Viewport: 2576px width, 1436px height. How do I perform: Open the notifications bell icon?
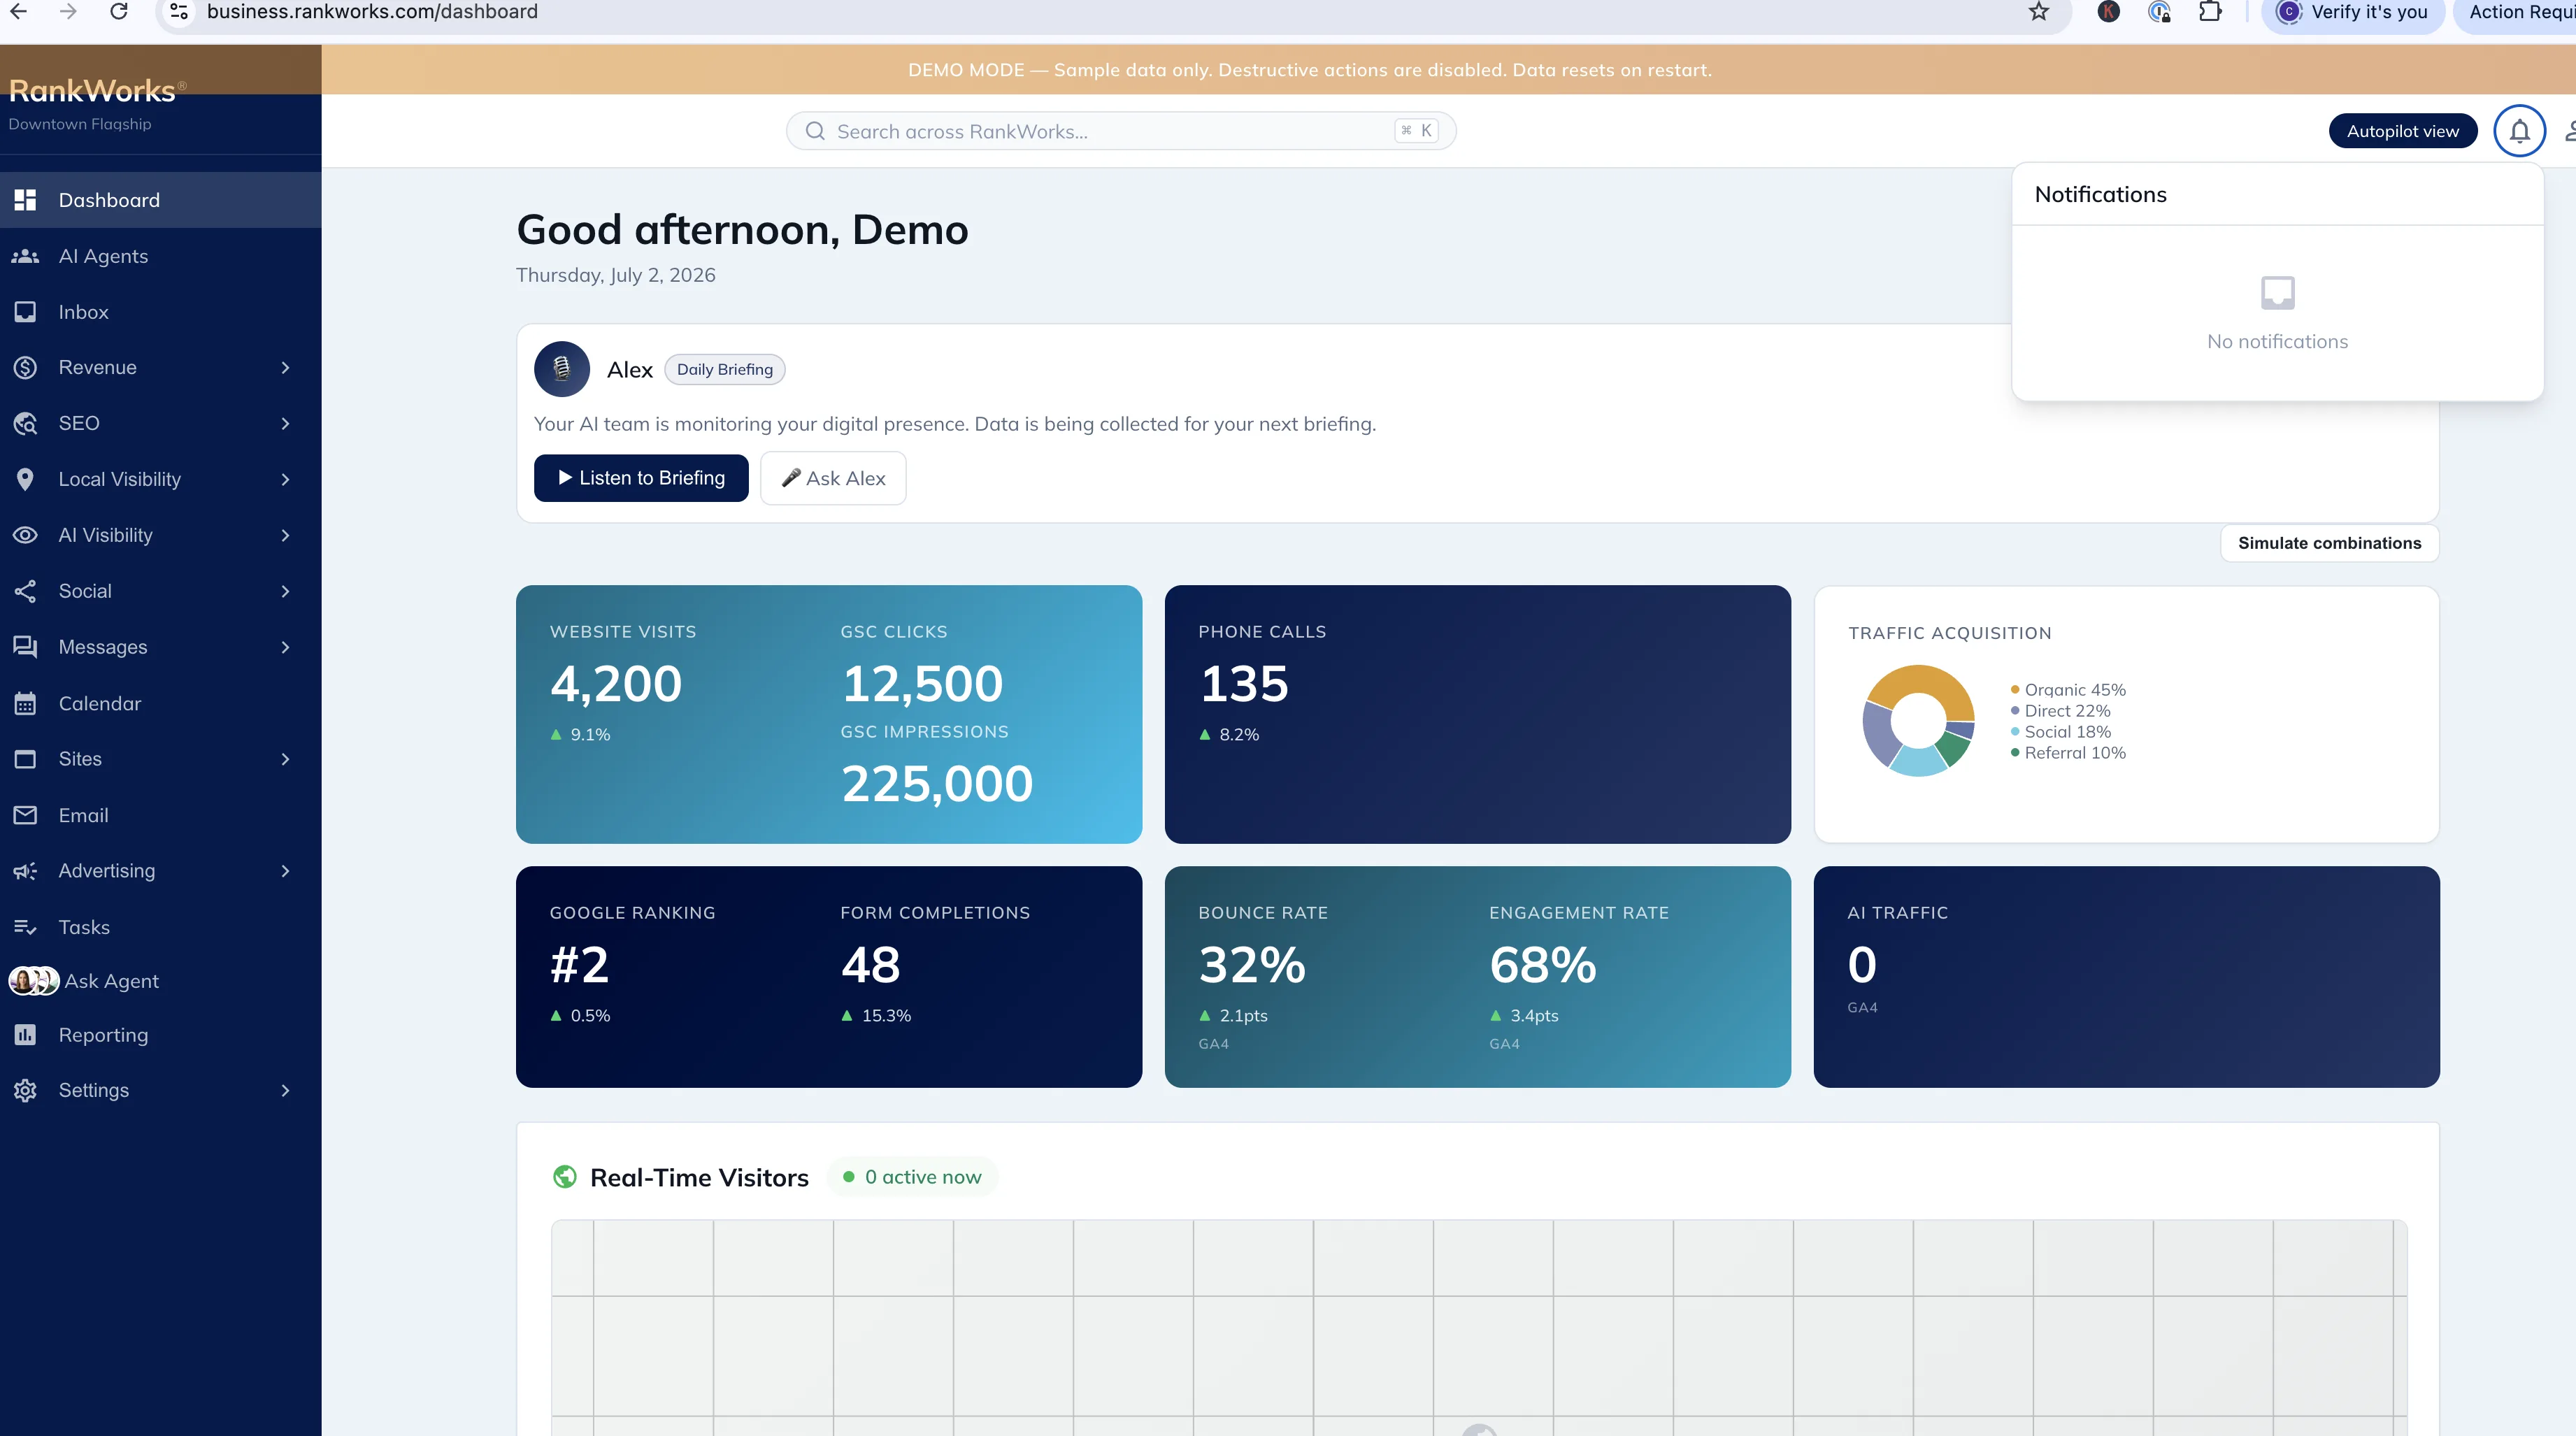click(2519, 131)
